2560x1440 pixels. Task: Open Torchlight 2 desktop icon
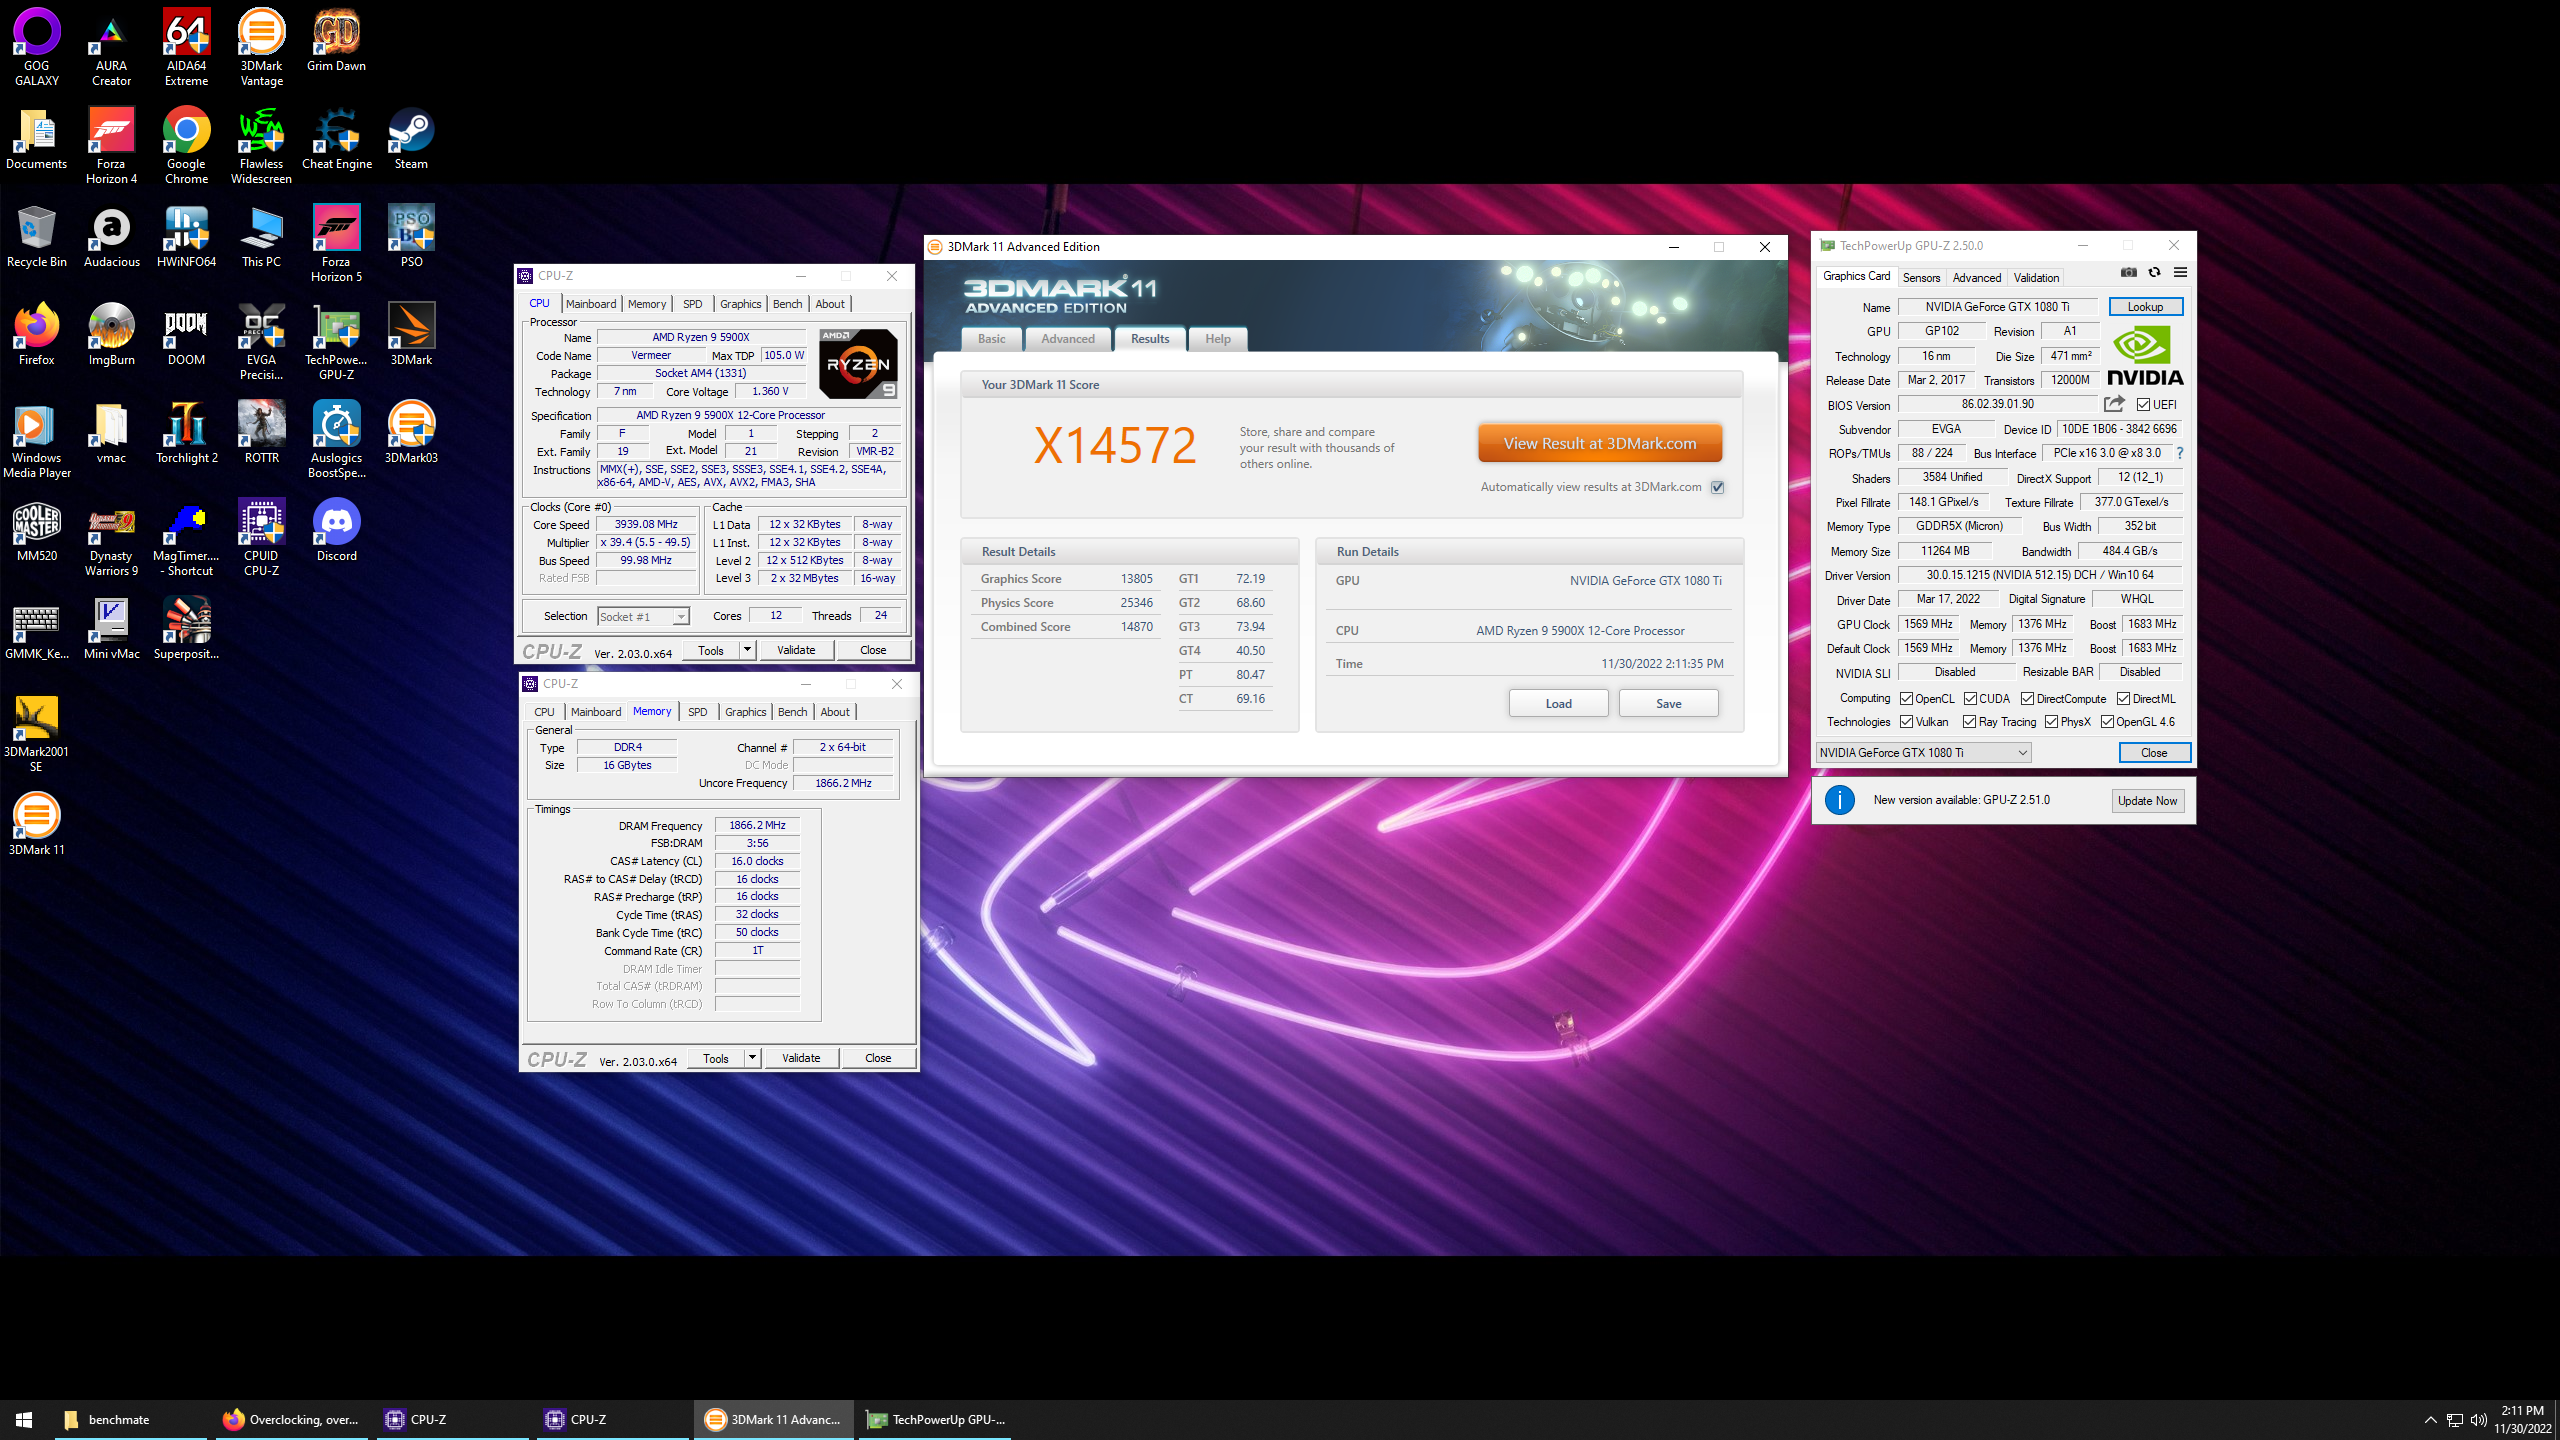coord(186,433)
